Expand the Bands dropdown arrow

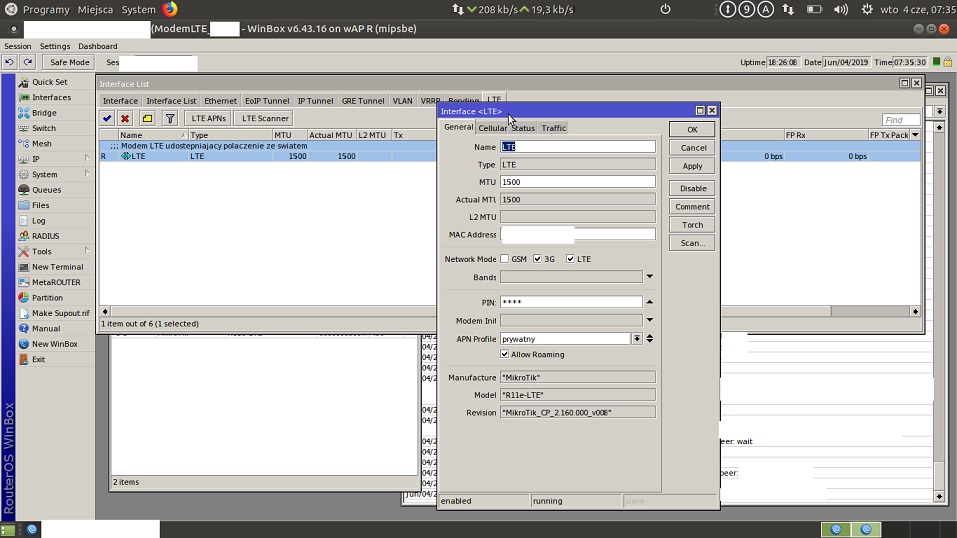coord(649,277)
